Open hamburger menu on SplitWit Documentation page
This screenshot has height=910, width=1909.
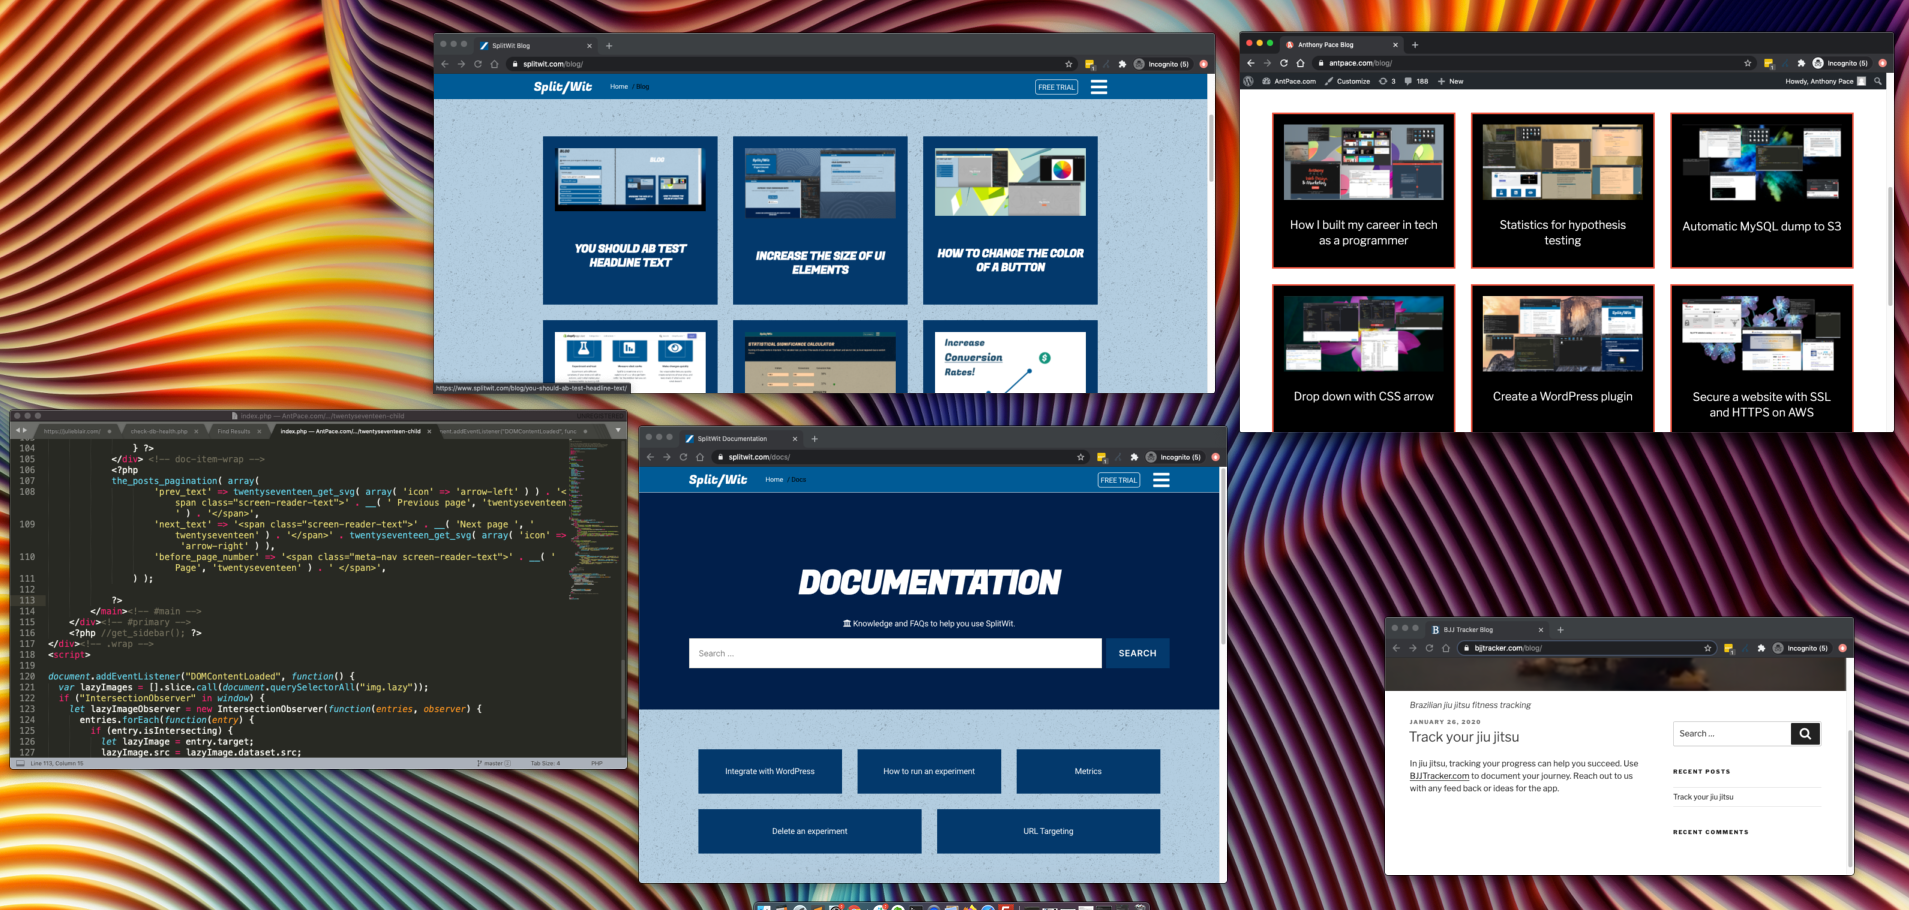click(1161, 480)
